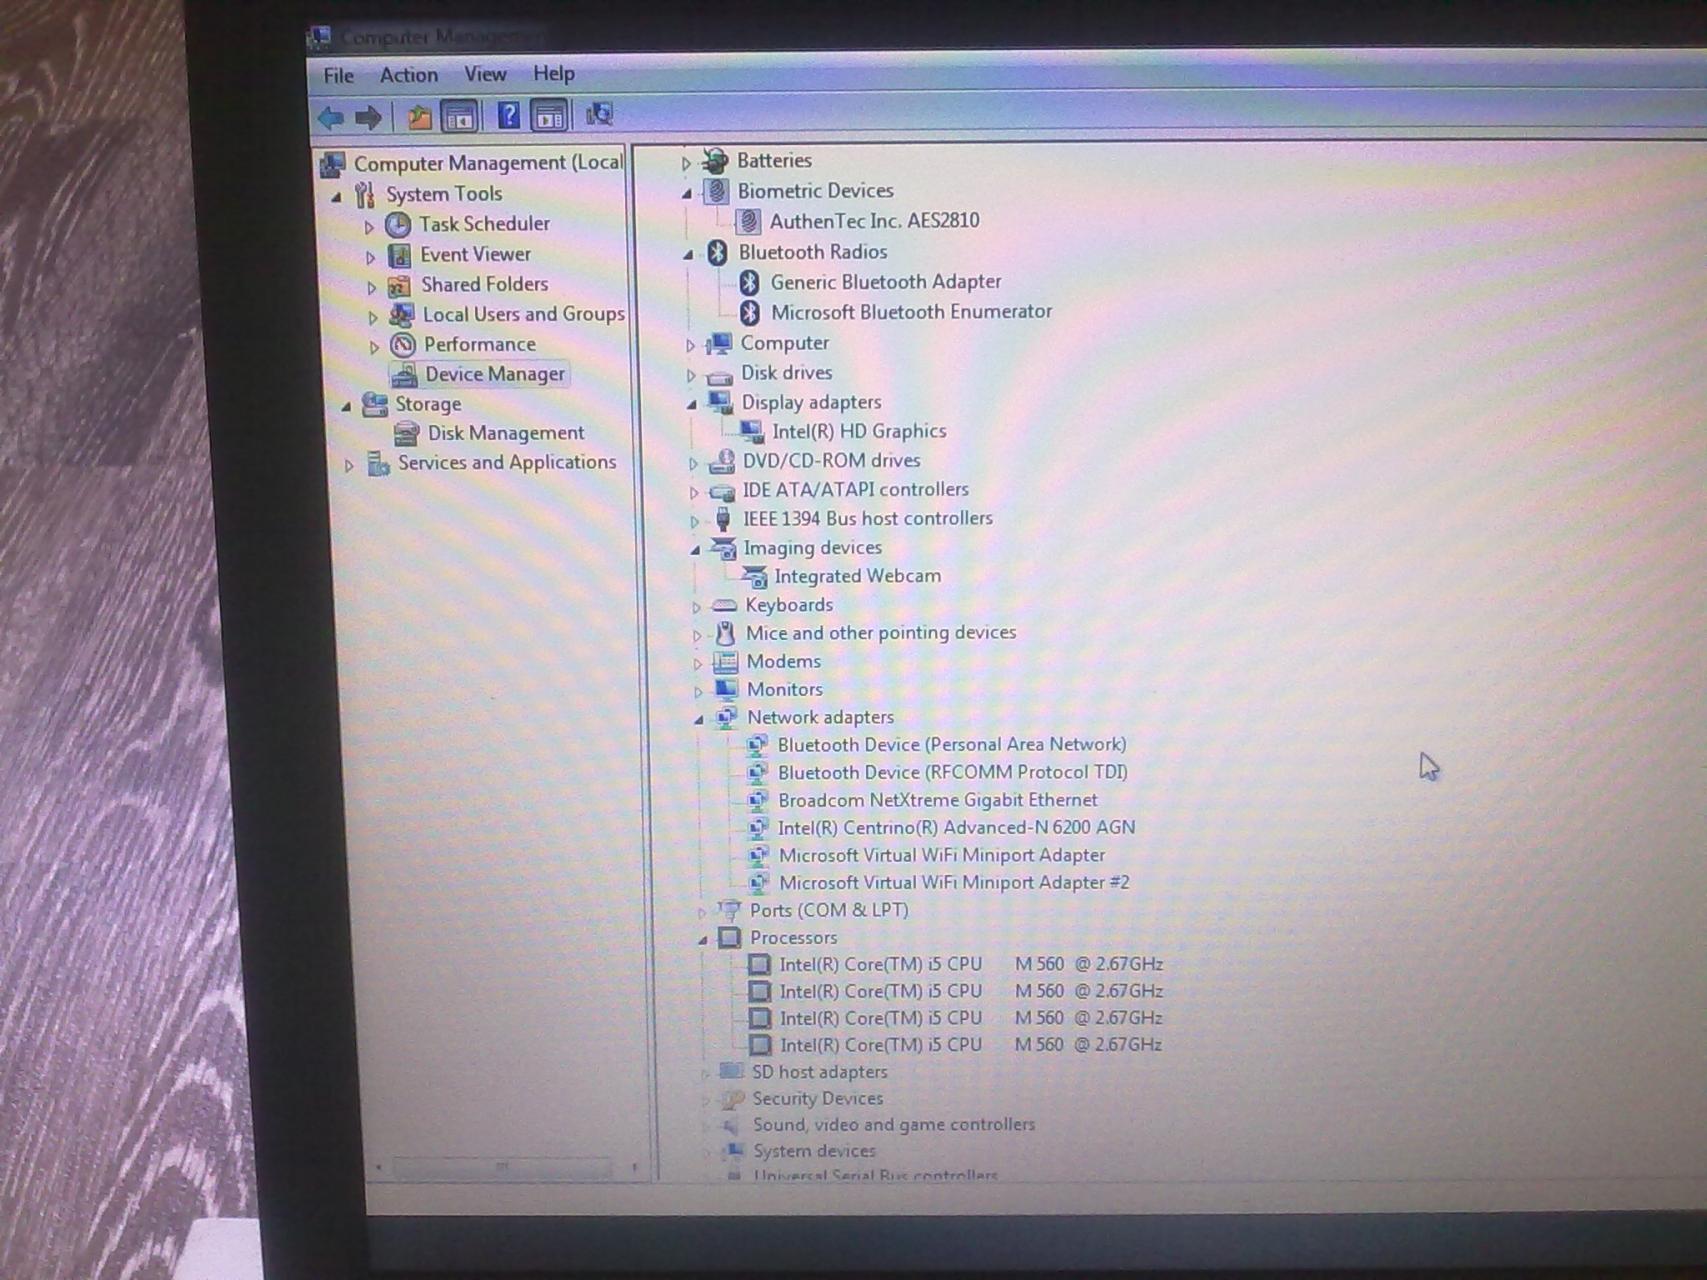
Task: Select Bluetooth Device (RFCOMM Protocol TDI)
Action: pos(953,772)
